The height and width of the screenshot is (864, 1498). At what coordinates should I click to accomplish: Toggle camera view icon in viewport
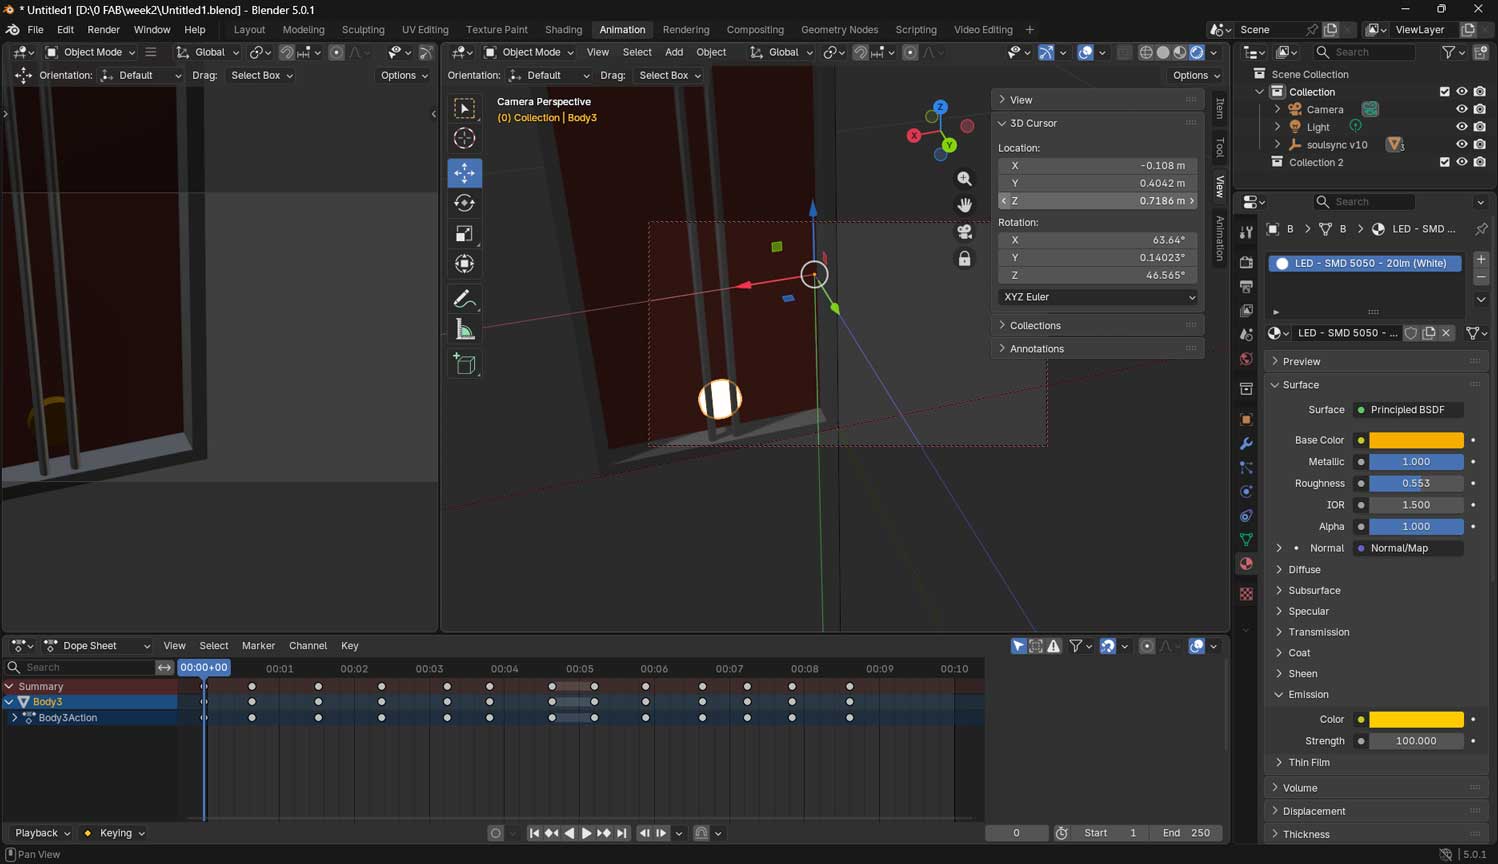pyautogui.click(x=964, y=232)
